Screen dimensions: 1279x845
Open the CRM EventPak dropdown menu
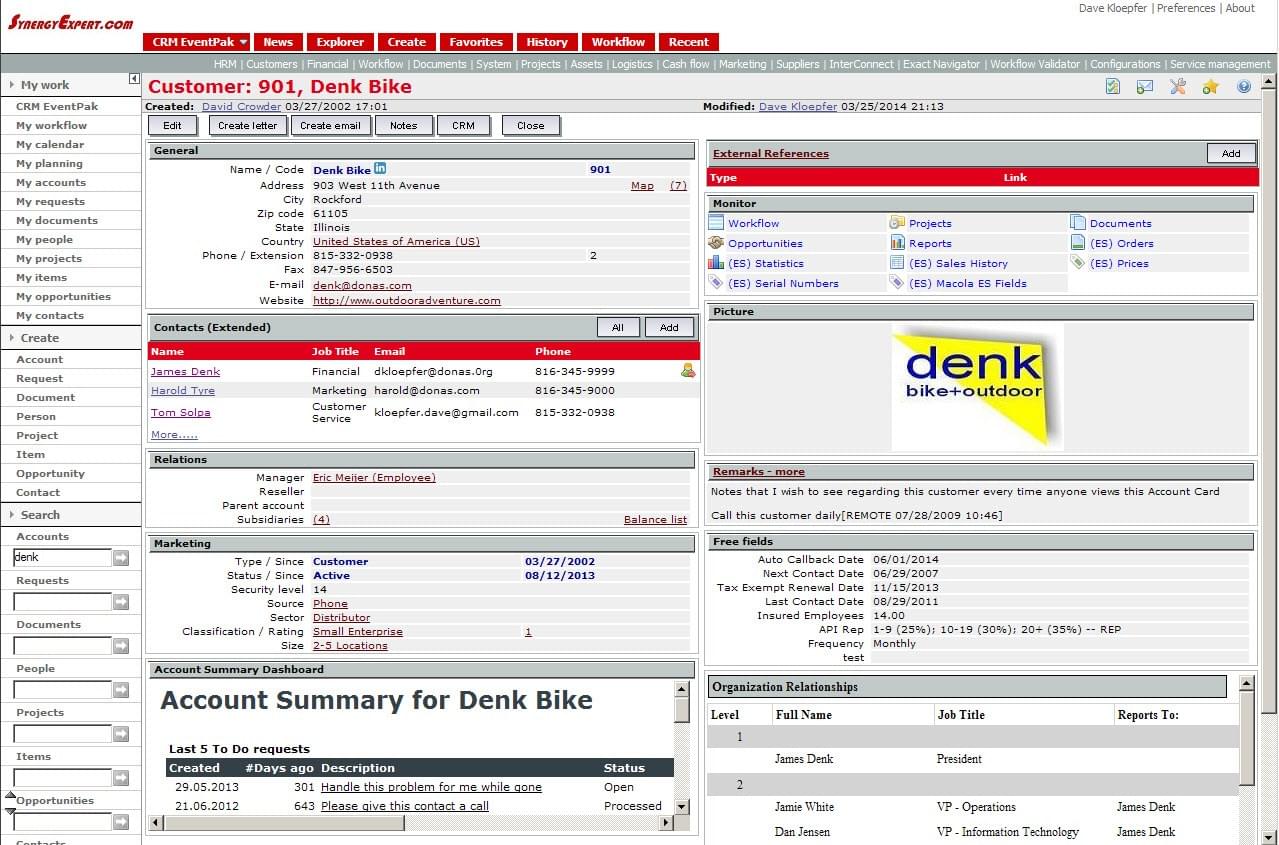(x=197, y=42)
